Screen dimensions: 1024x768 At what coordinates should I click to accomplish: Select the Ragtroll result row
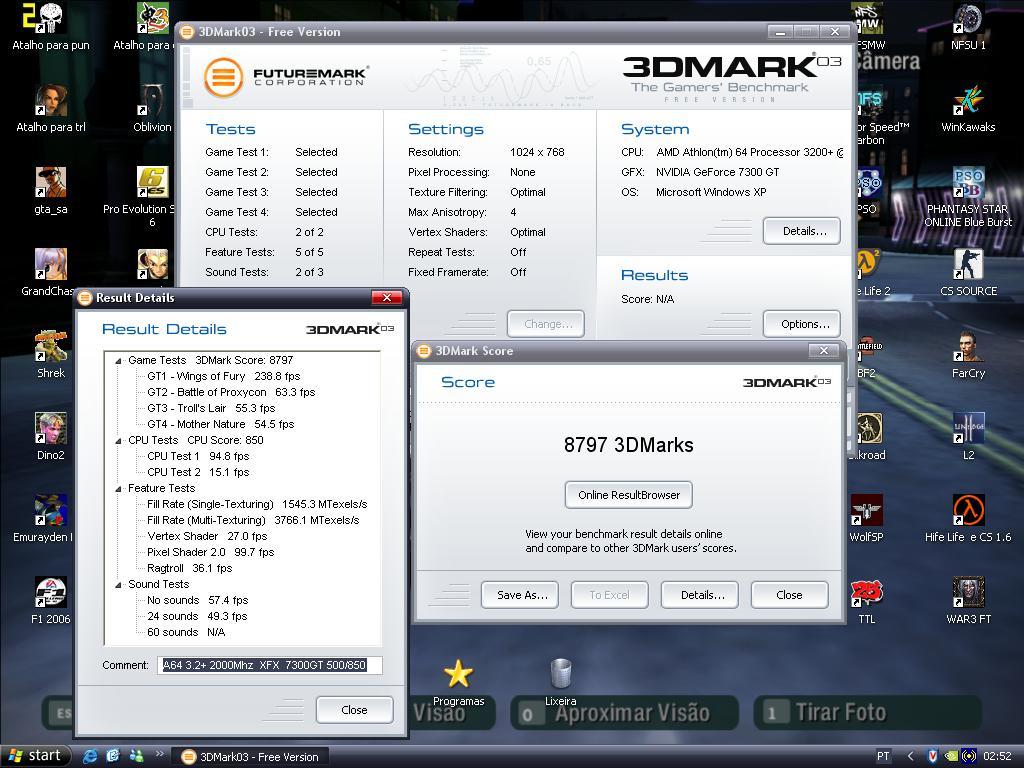(x=189, y=568)
